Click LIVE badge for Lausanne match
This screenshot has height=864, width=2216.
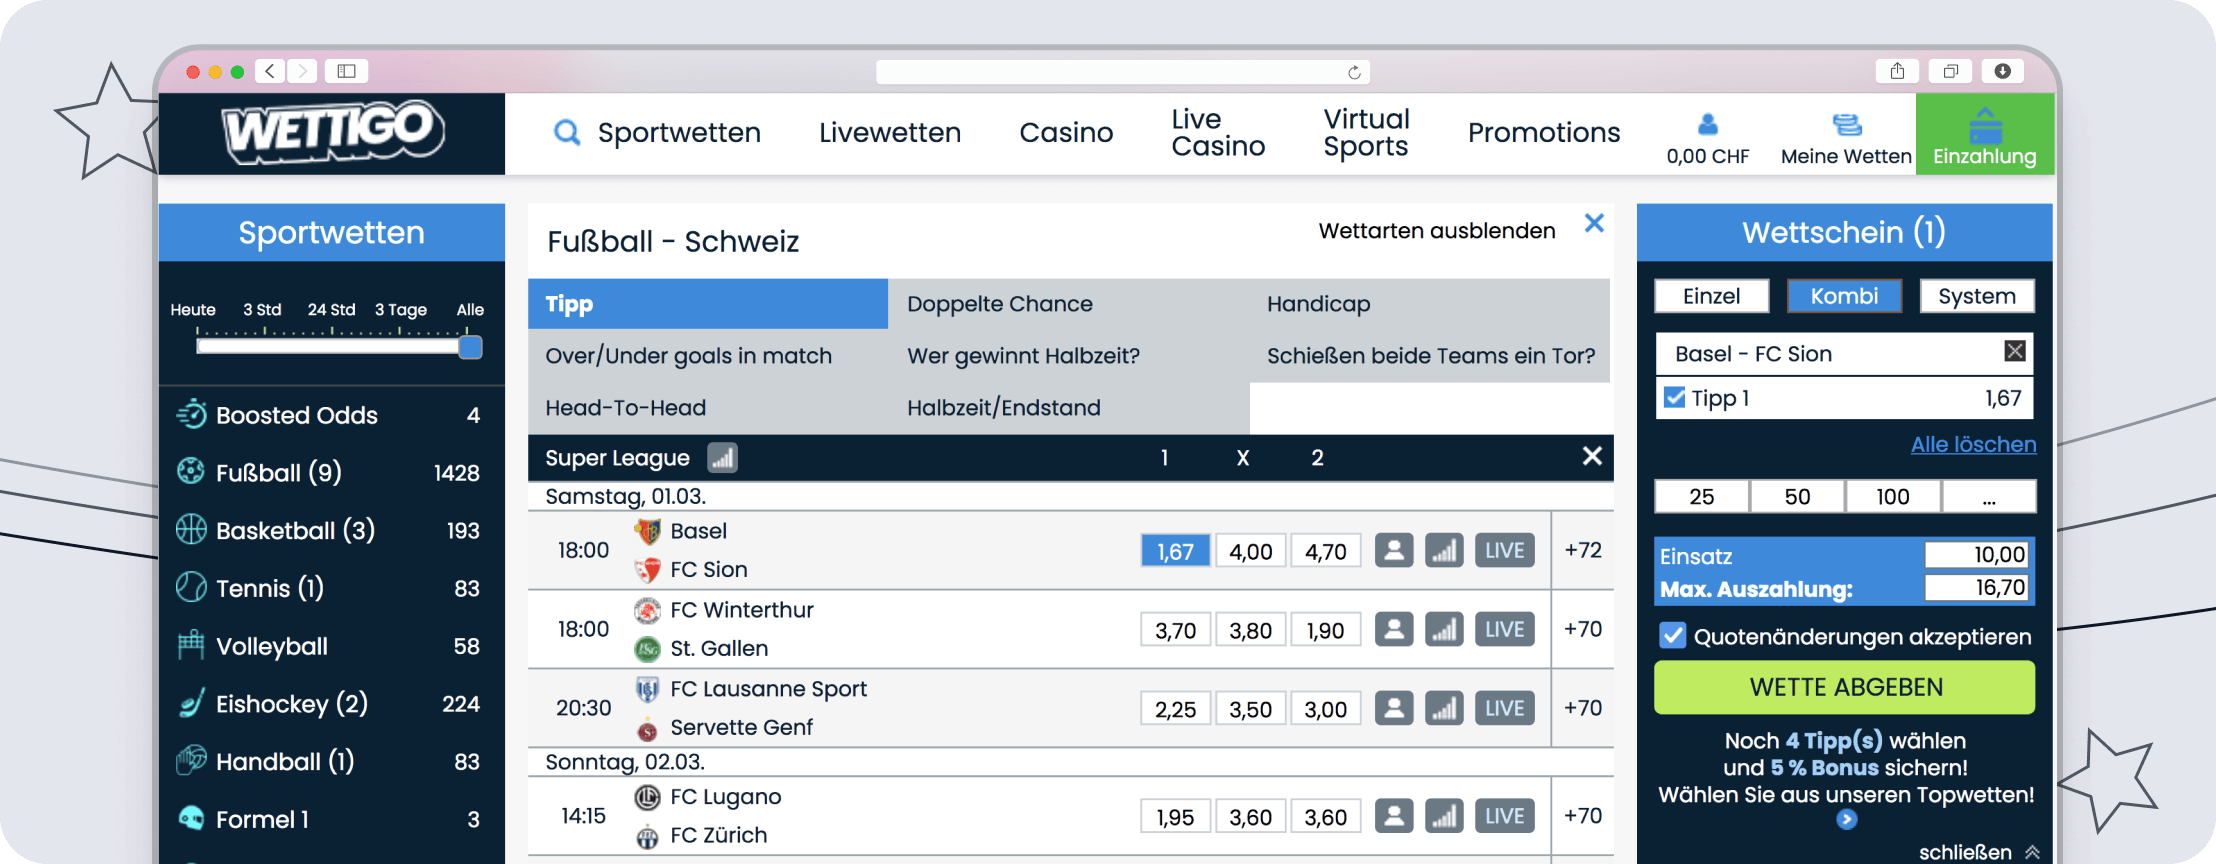[1505, 708]
